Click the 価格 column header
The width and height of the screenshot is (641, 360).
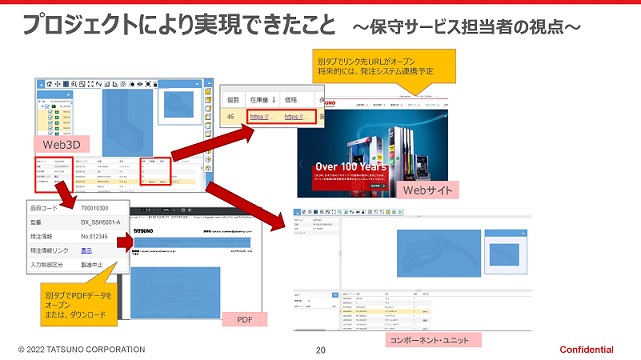click(x=291, y=100)
